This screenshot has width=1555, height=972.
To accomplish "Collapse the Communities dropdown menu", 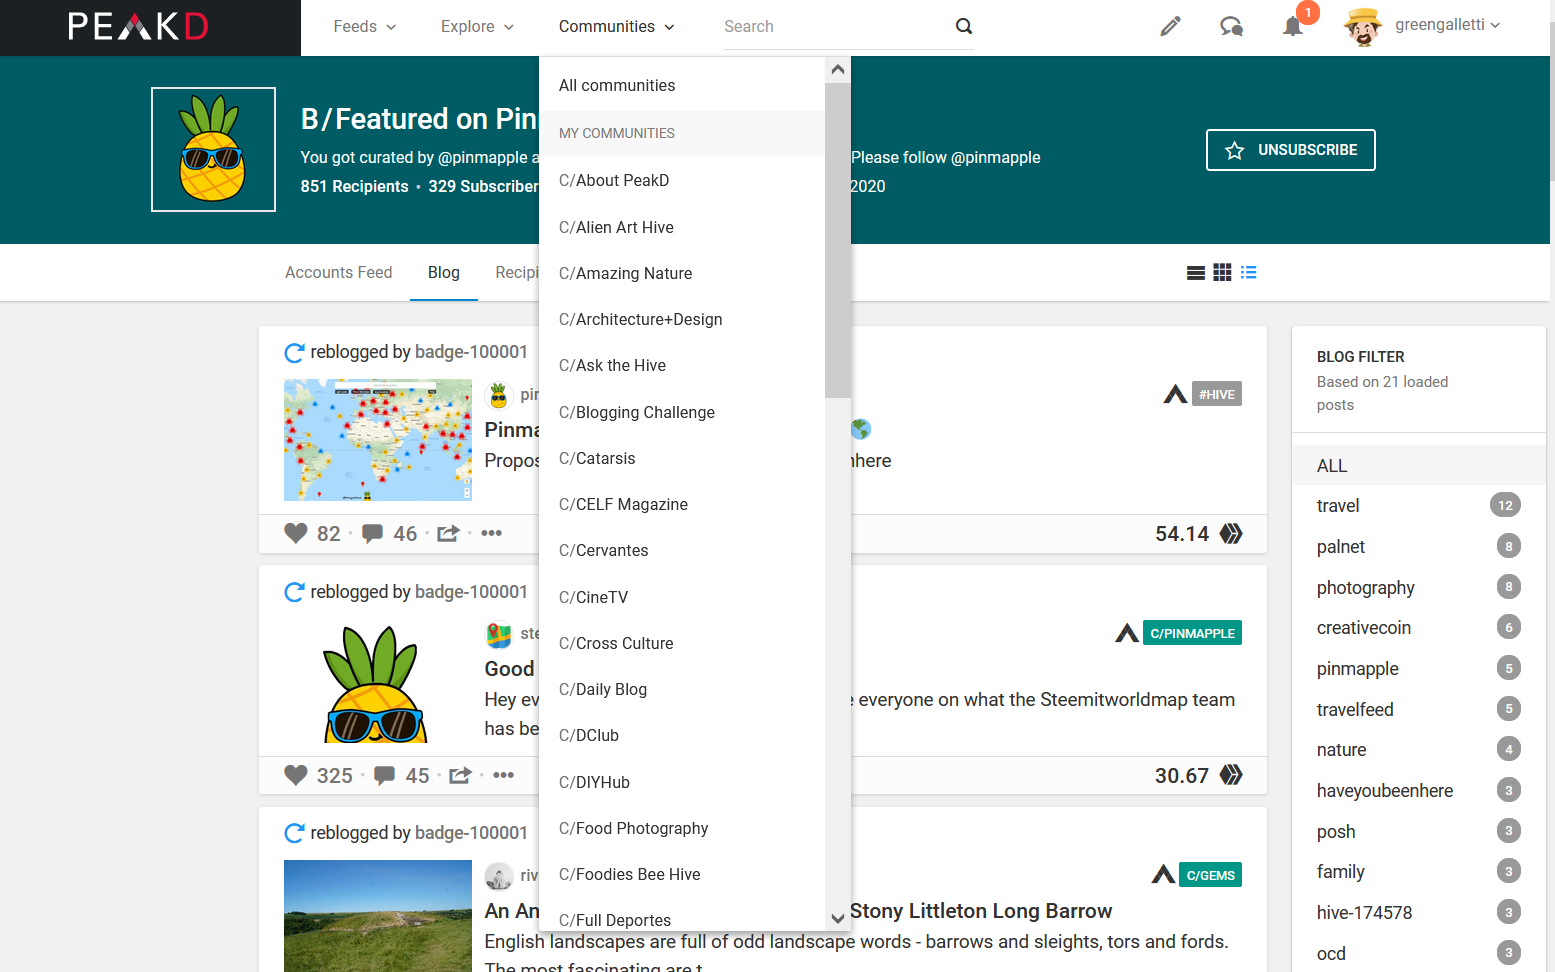I will click(x=617, y=27).
